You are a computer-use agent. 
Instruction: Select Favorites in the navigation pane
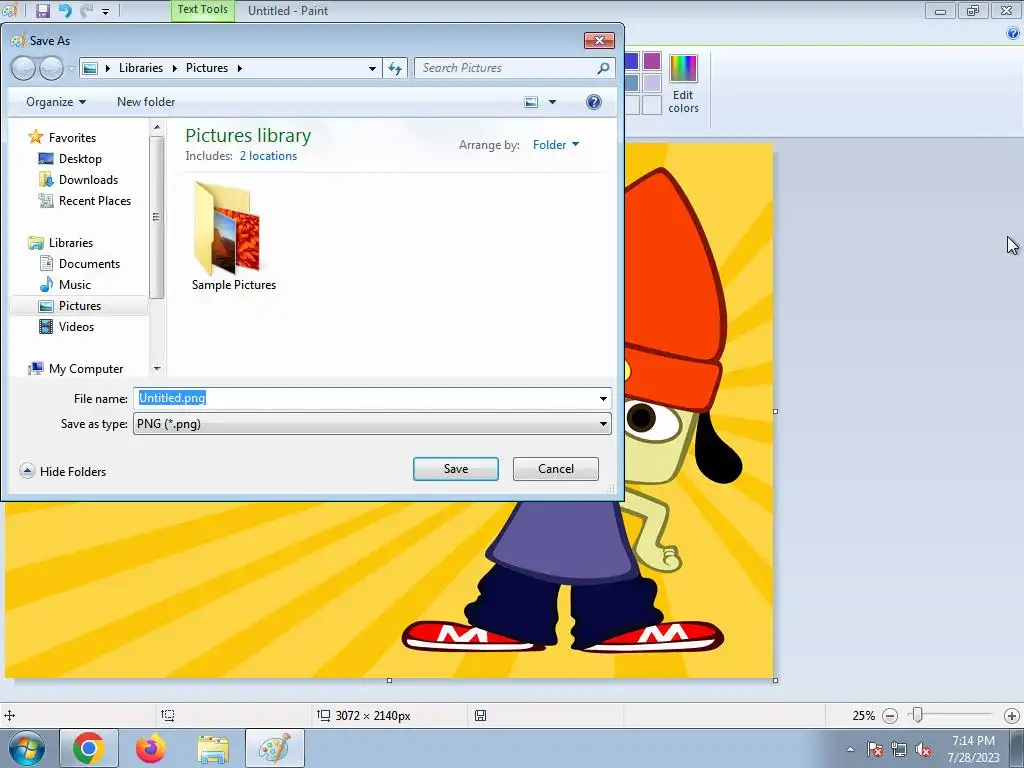pyautogui.click(x=72, y=138)
